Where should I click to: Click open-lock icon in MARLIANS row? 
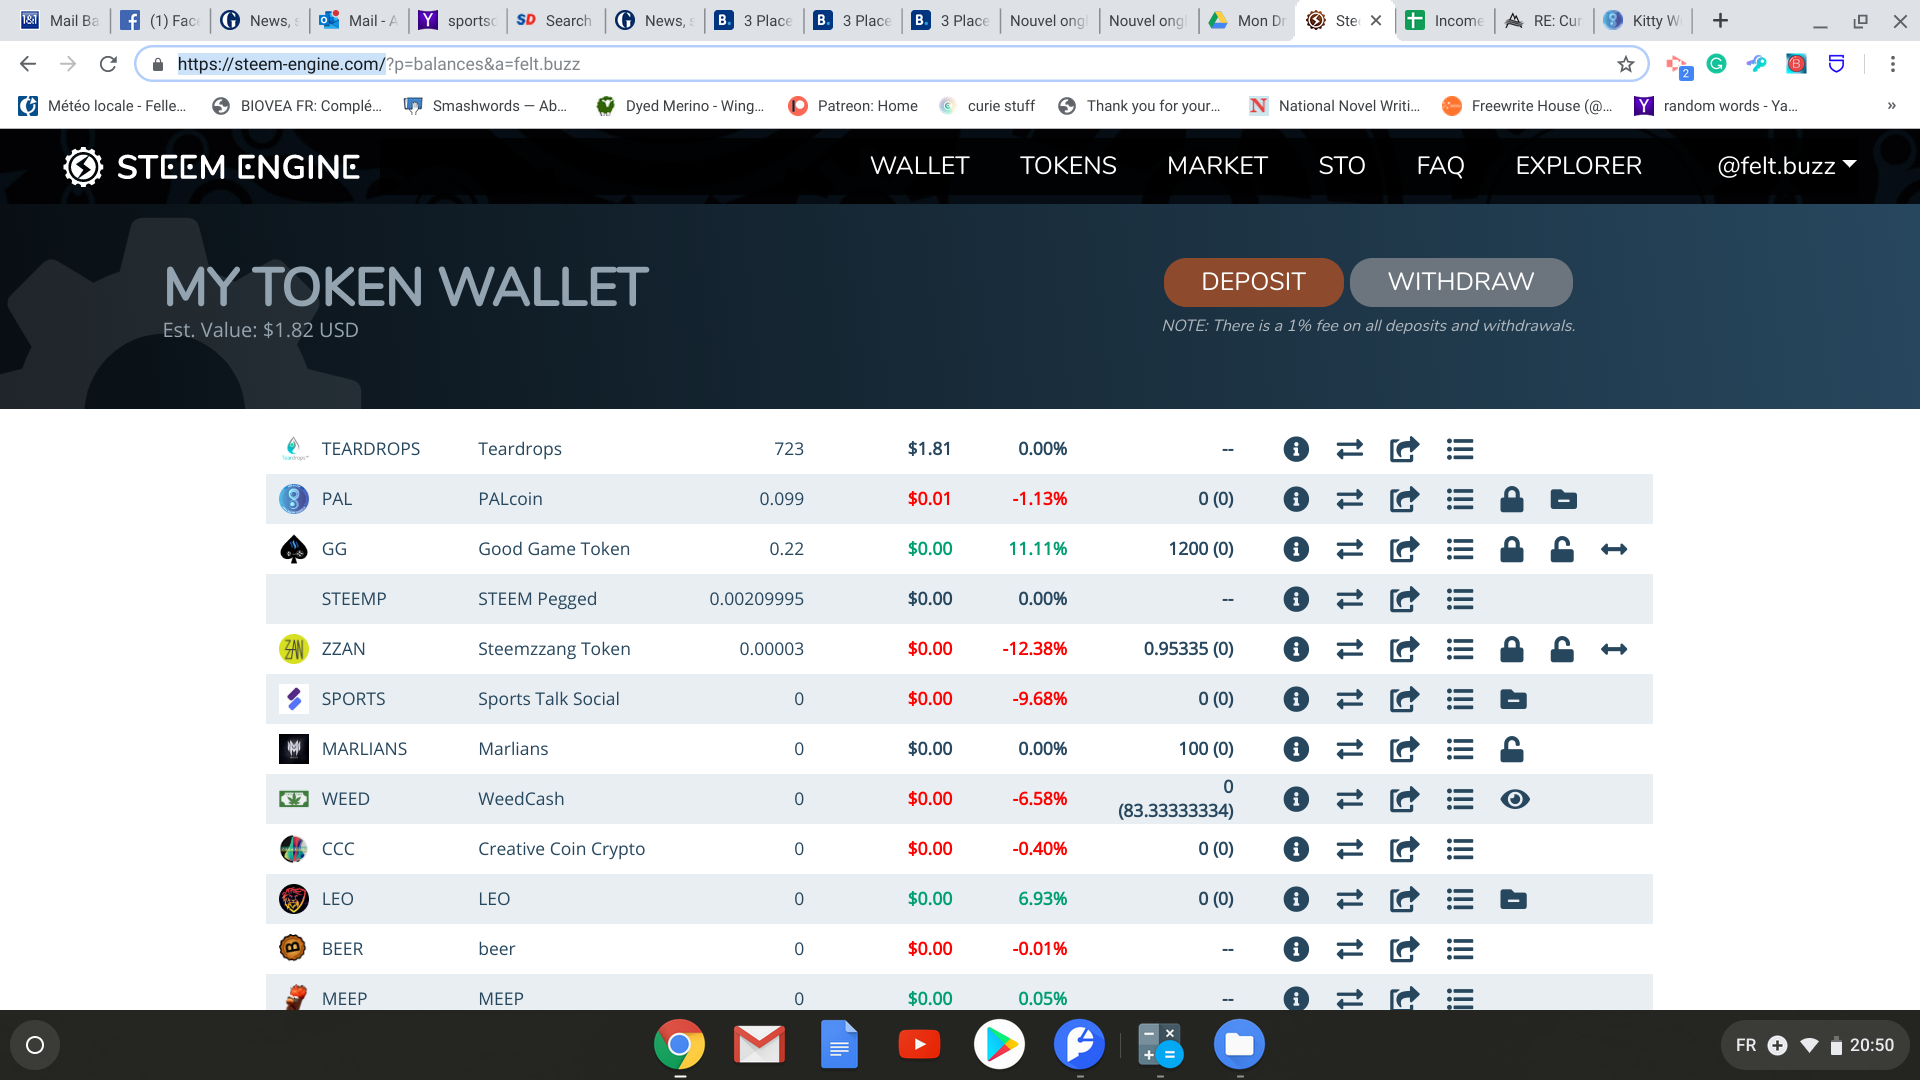tap(1512, 749)
